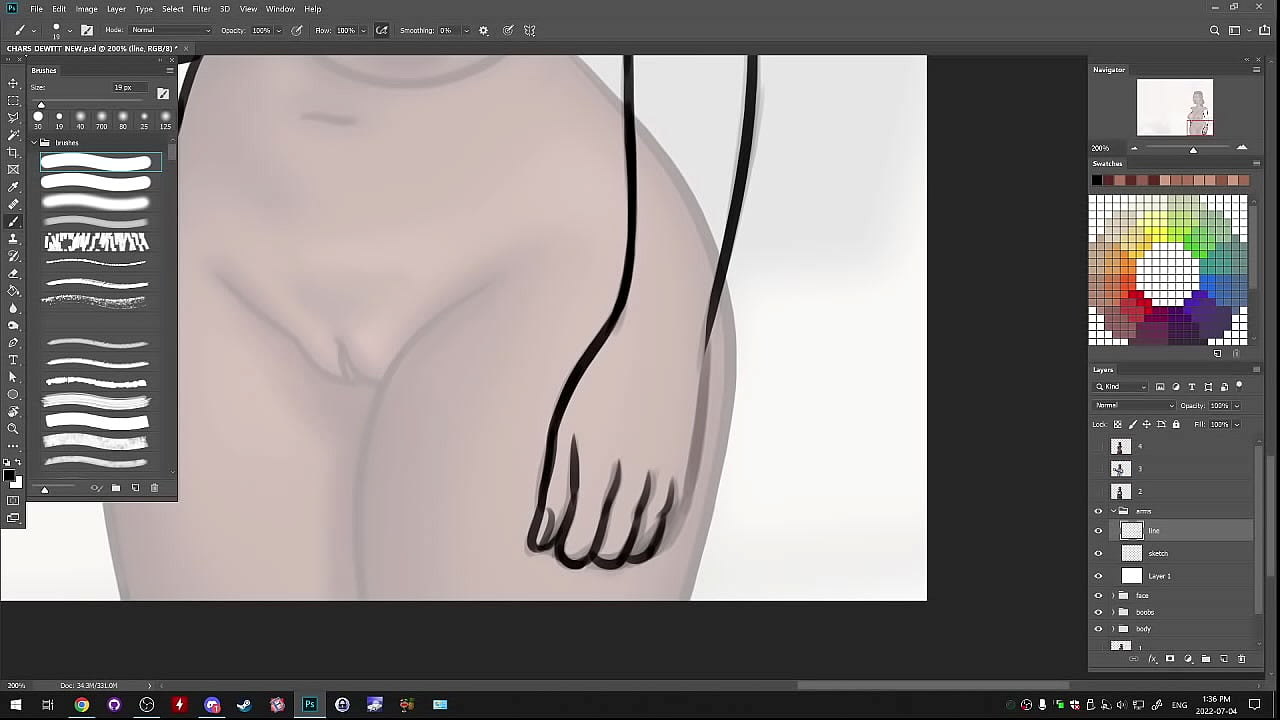Activate the Zoom tool
This screenshot has width=1280, height=720.
(13, 429)
